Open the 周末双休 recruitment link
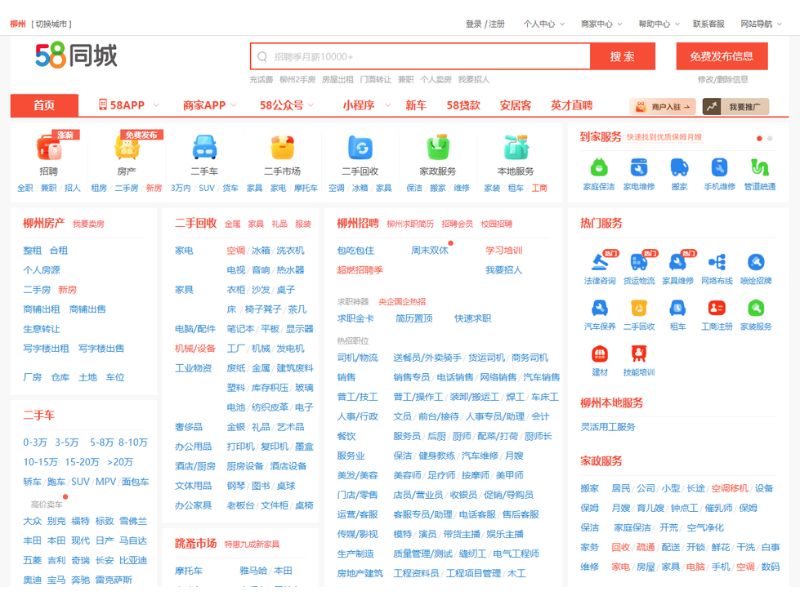This screenshot has width=800, height=600. point(430,251)
